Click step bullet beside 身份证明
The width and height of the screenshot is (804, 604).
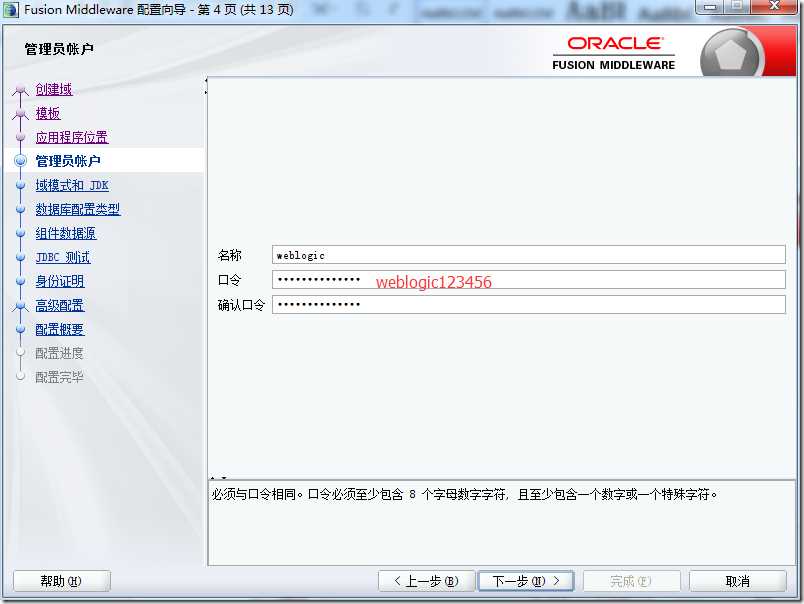point(21,281)
